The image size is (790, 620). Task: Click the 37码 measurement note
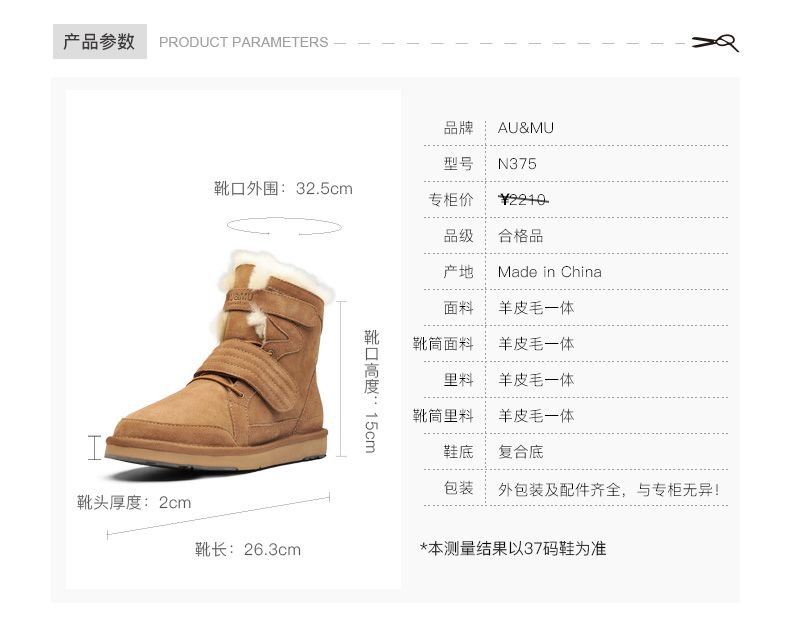point(513,548)
